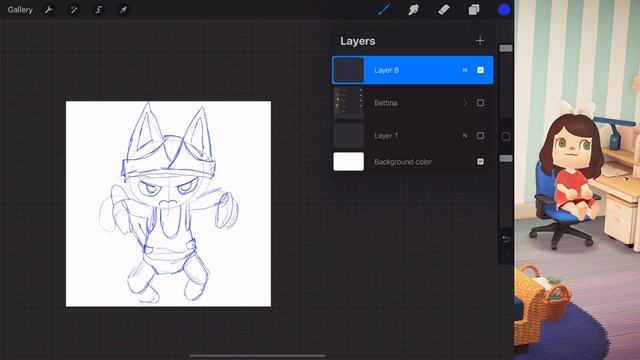Add a new layer with plus
Image resolution: width=640 pixels, height=360 pixels.
point(480,40)
